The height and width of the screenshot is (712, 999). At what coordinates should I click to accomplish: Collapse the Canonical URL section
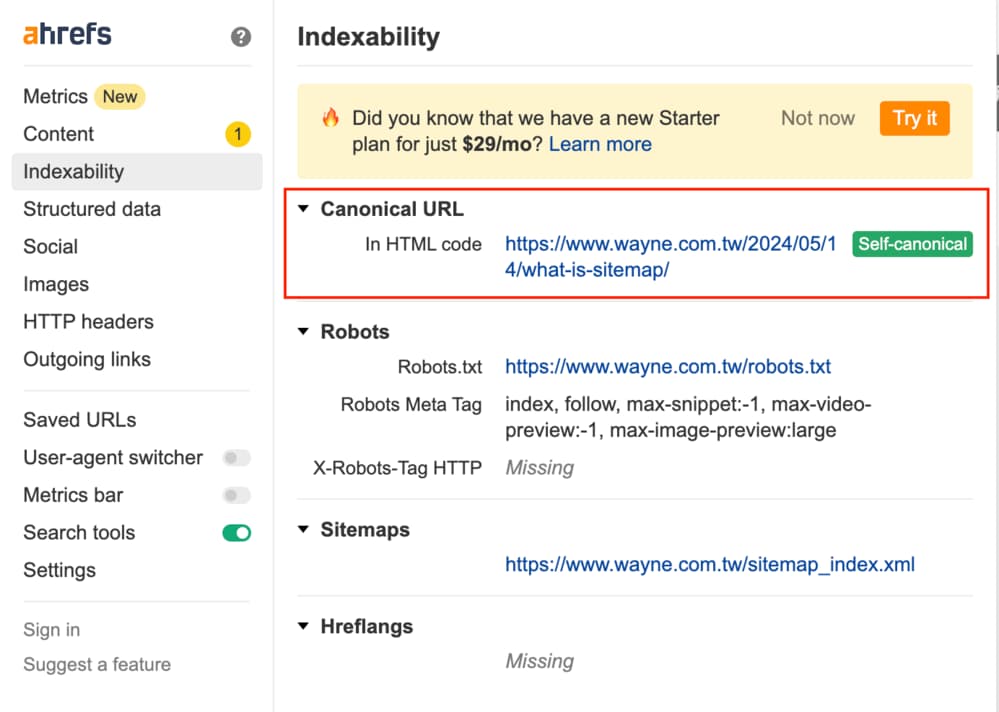pos(304,209)
